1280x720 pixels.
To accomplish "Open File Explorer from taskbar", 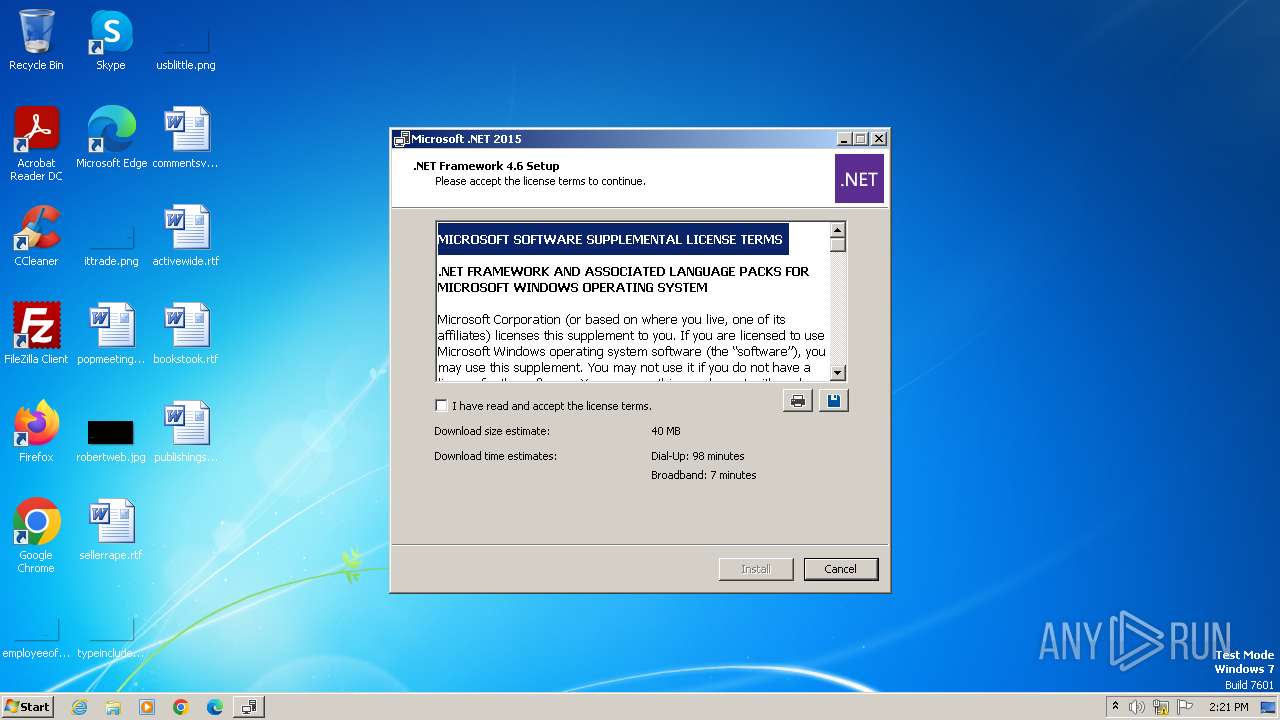I will pos(113,707).
